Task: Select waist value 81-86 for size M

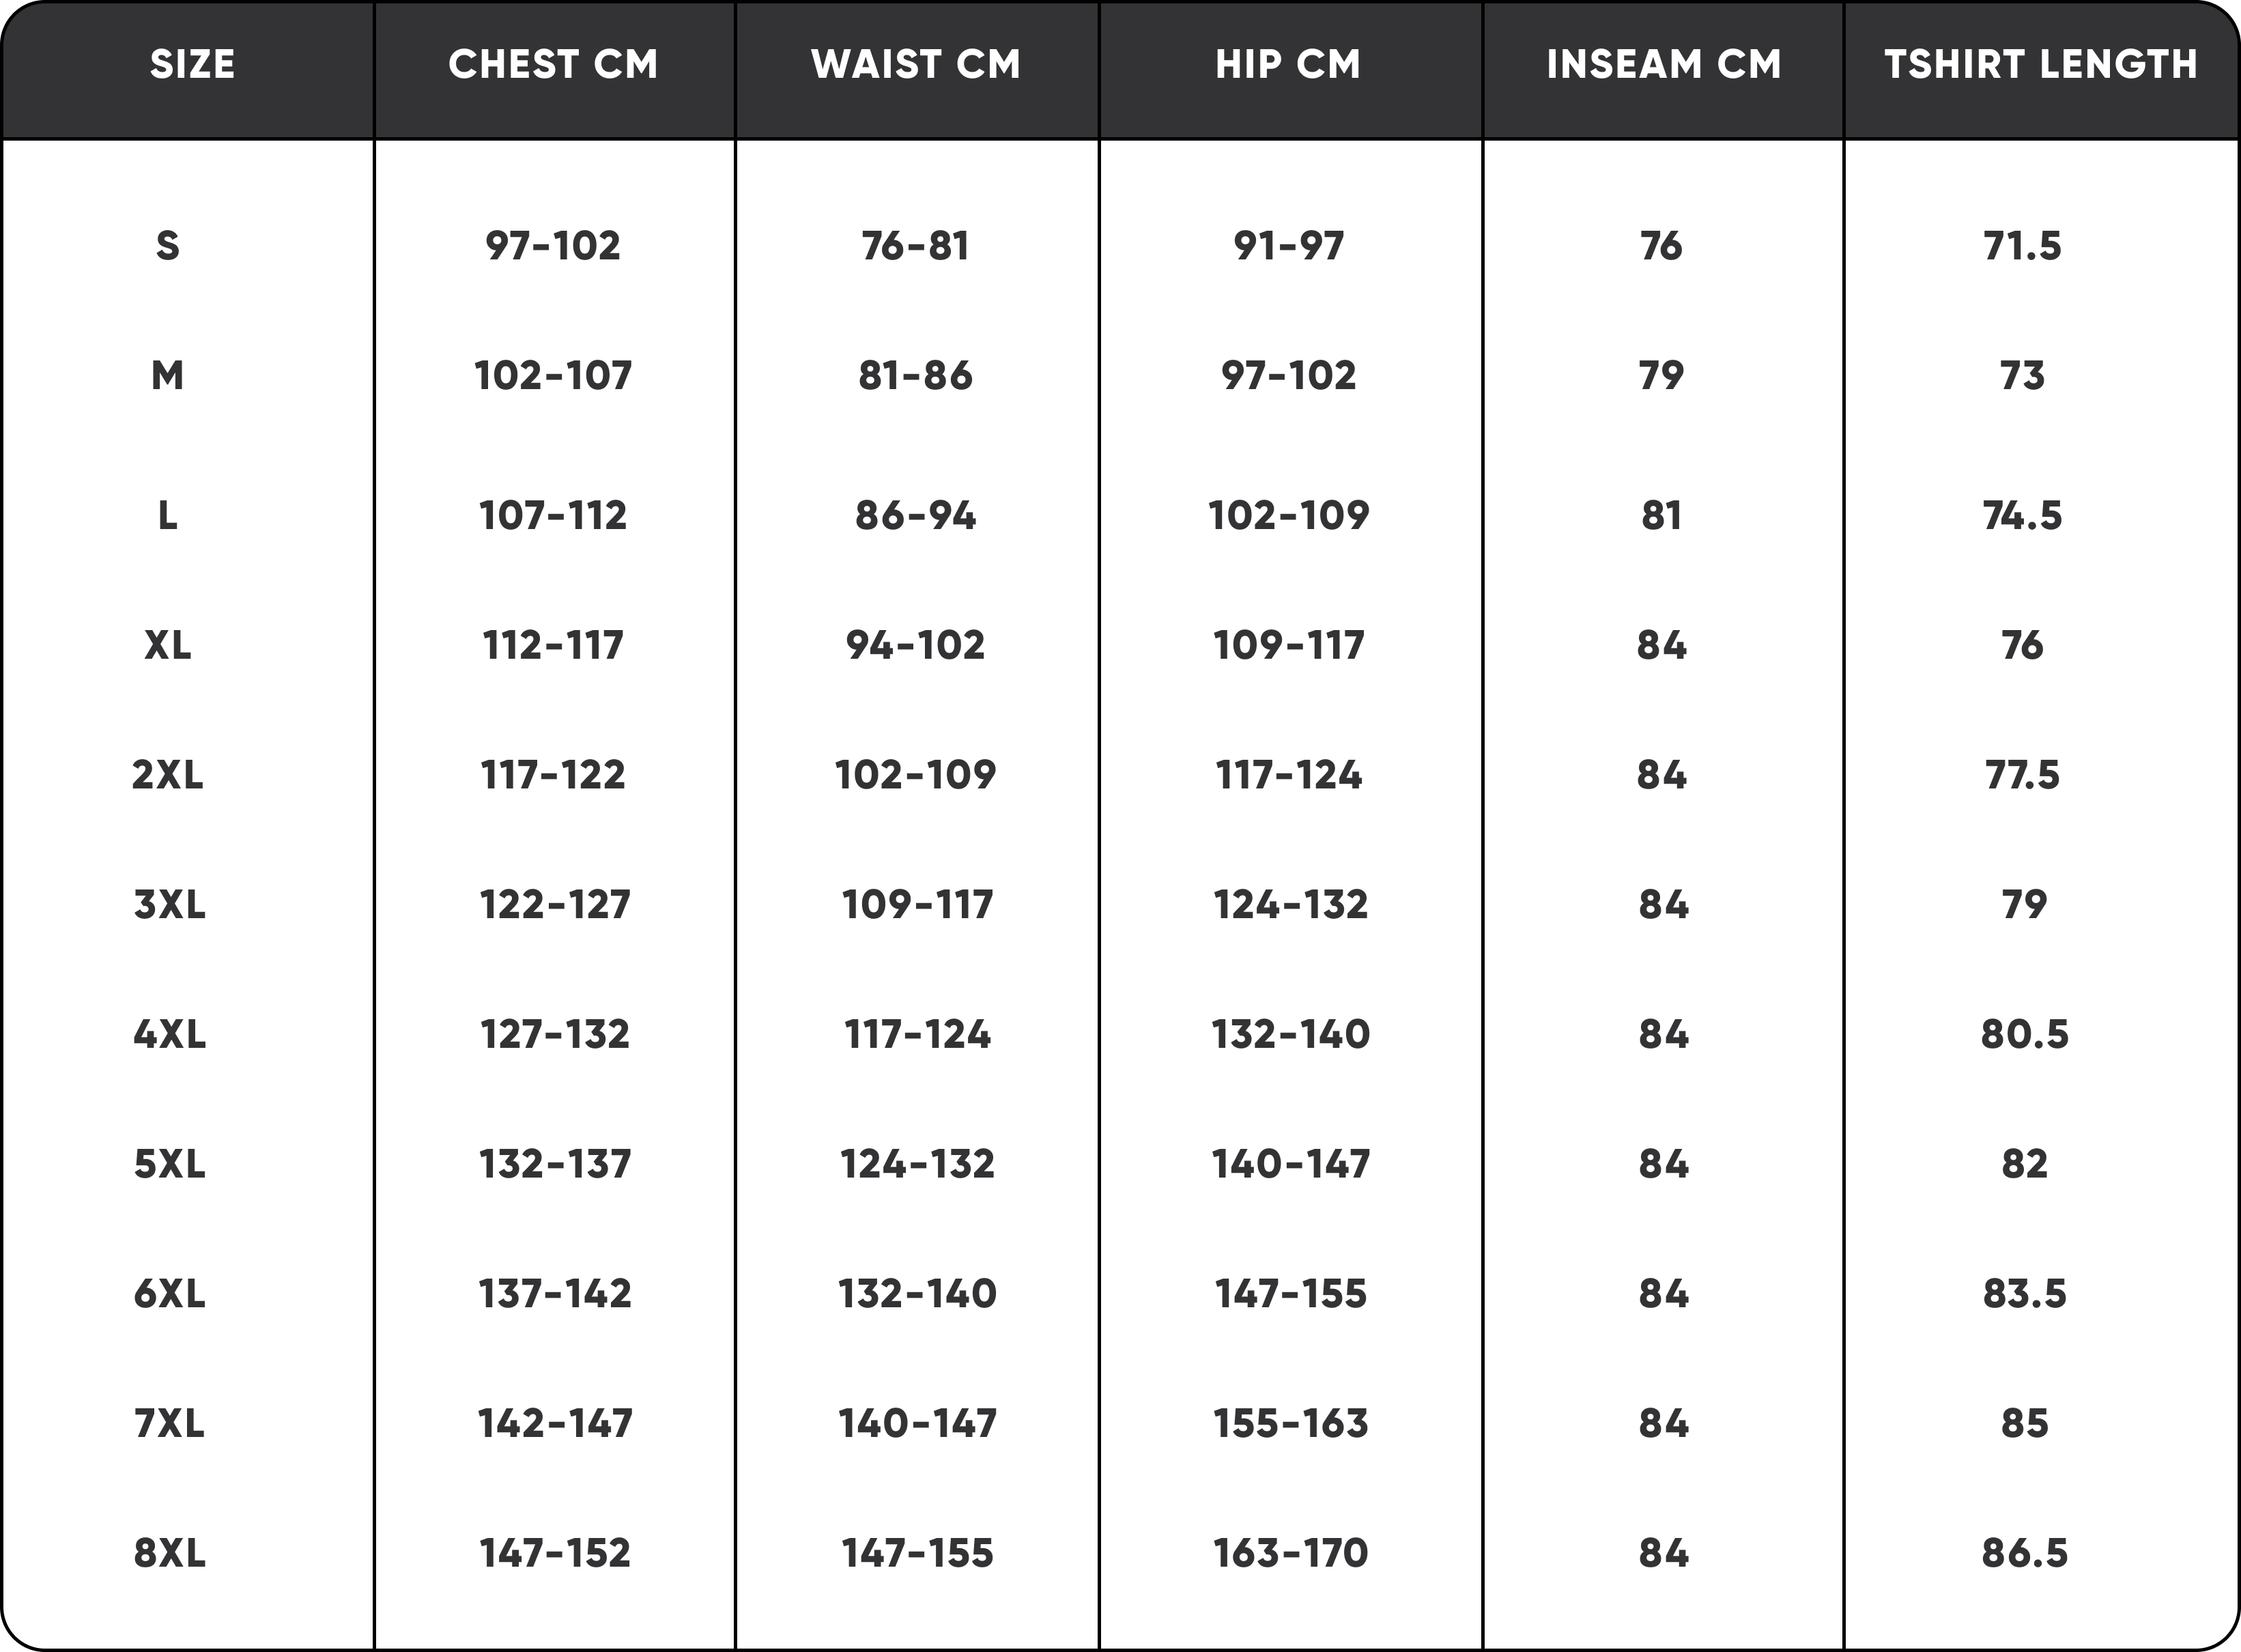Action: (915, 376)
